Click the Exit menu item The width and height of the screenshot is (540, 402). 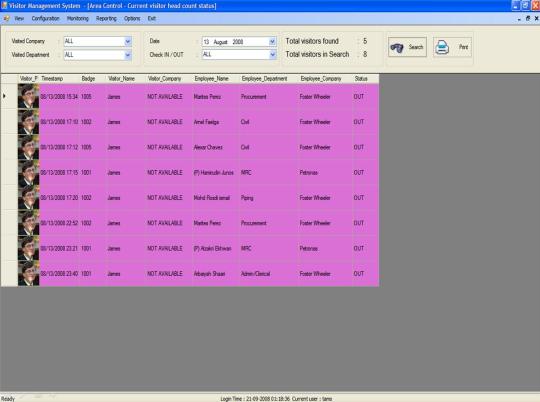click(152, 18)
